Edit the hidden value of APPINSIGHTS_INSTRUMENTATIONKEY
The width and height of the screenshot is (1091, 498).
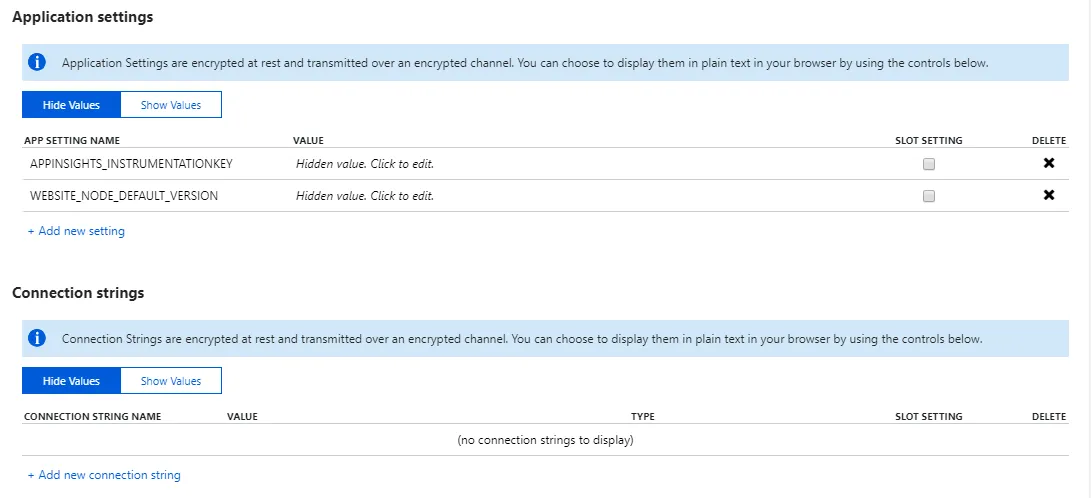click(365, 164)
